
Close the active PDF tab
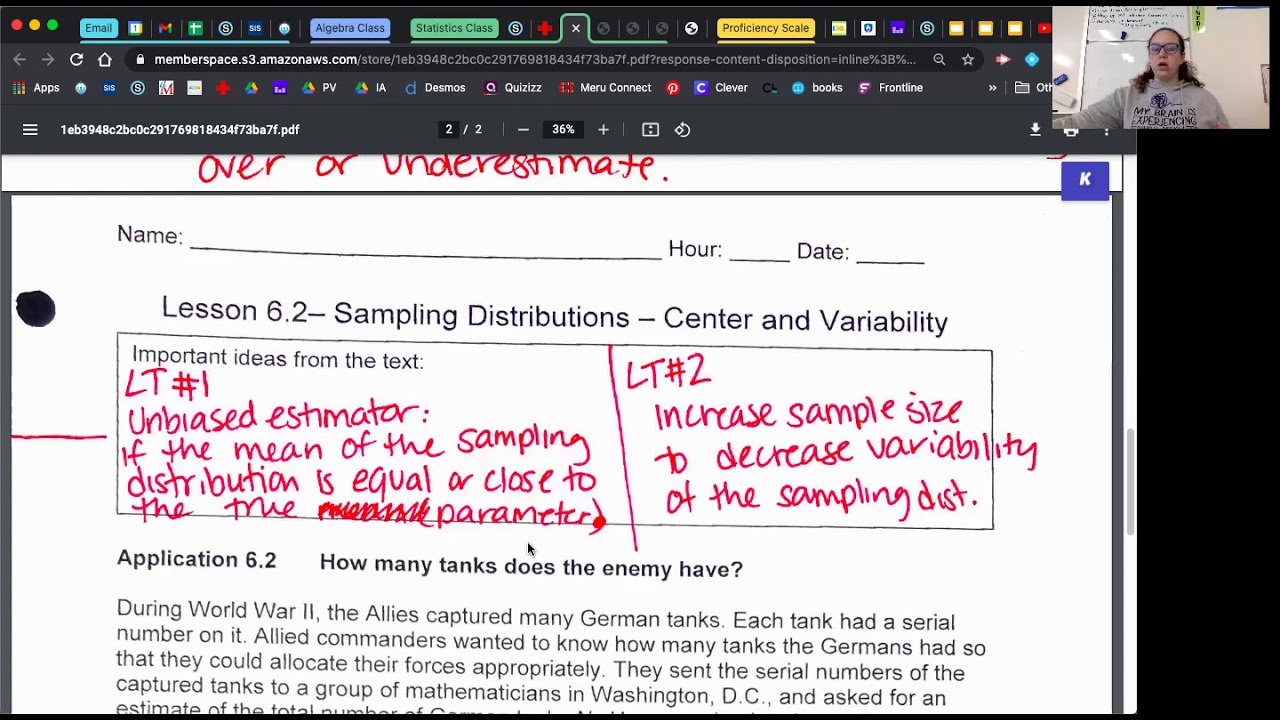575,28
